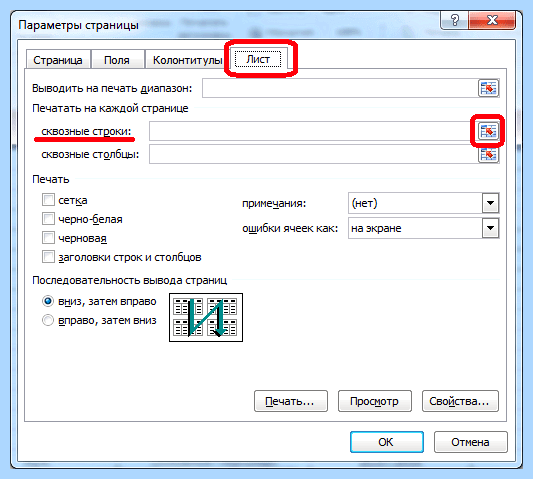The image size is (533, 479).
Task: Check the черновая option
Action: pos(48,238)
